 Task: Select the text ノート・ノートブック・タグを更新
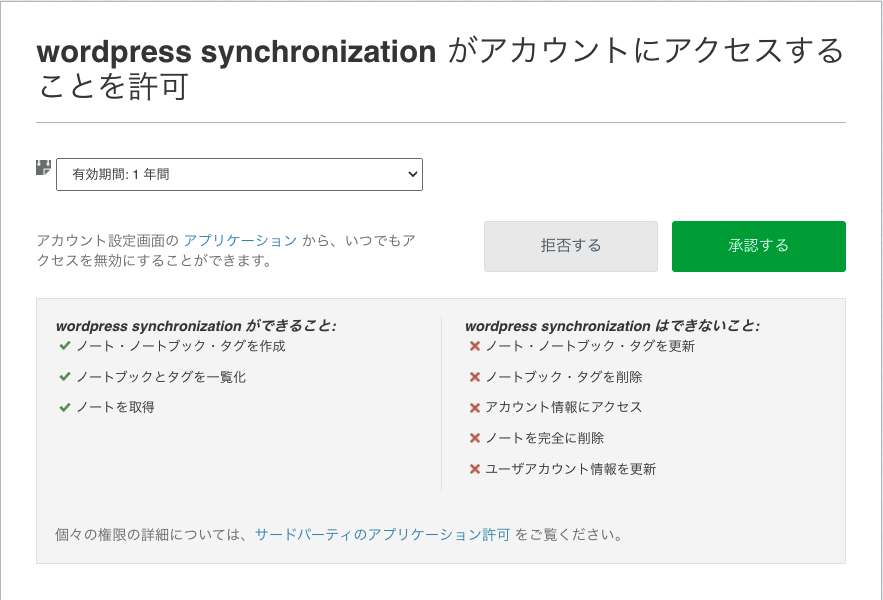coord(590,346)
